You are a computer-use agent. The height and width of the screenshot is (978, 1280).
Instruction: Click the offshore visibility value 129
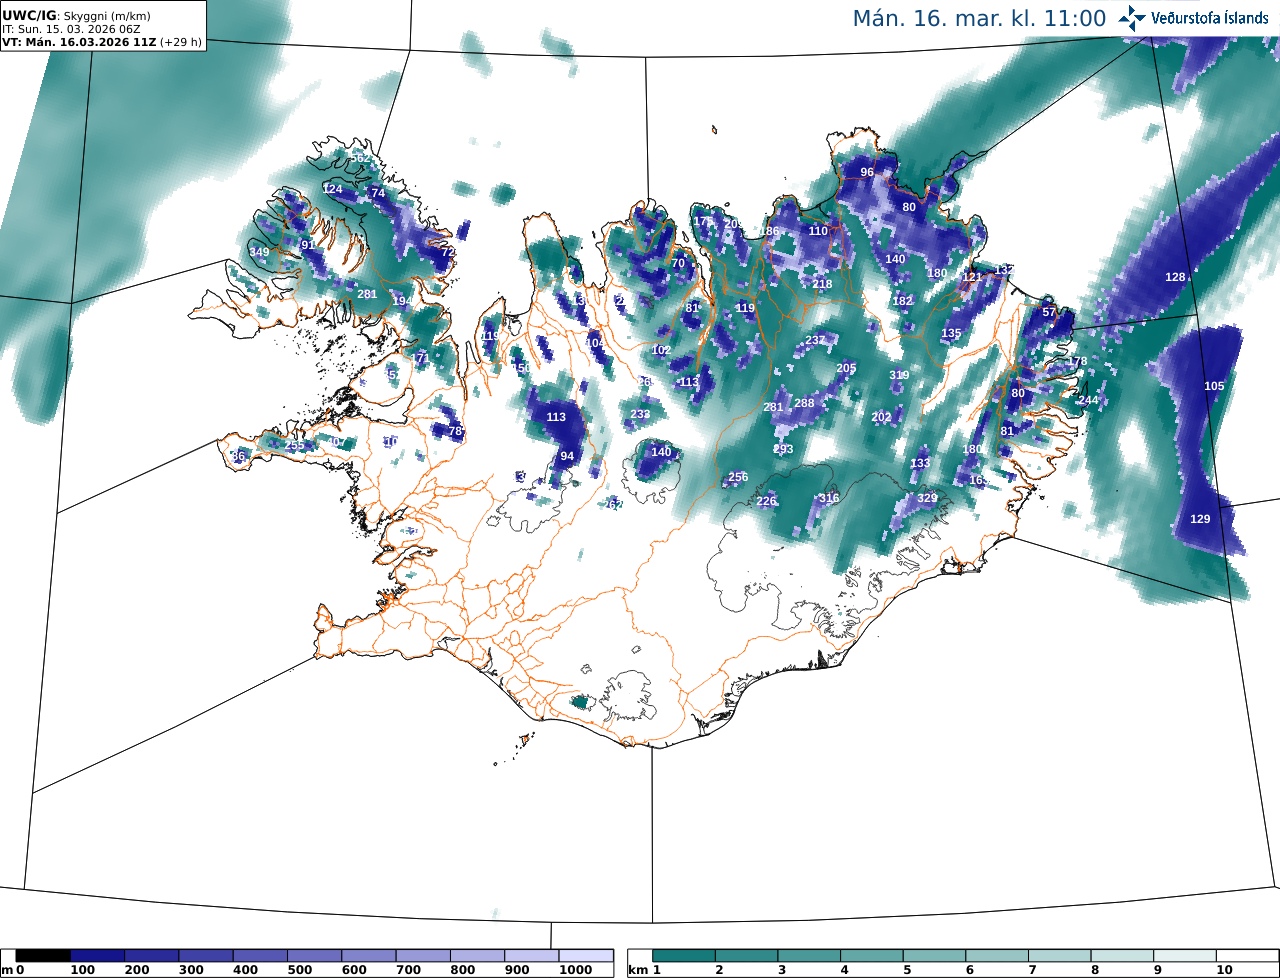[x=1200, y=519]
